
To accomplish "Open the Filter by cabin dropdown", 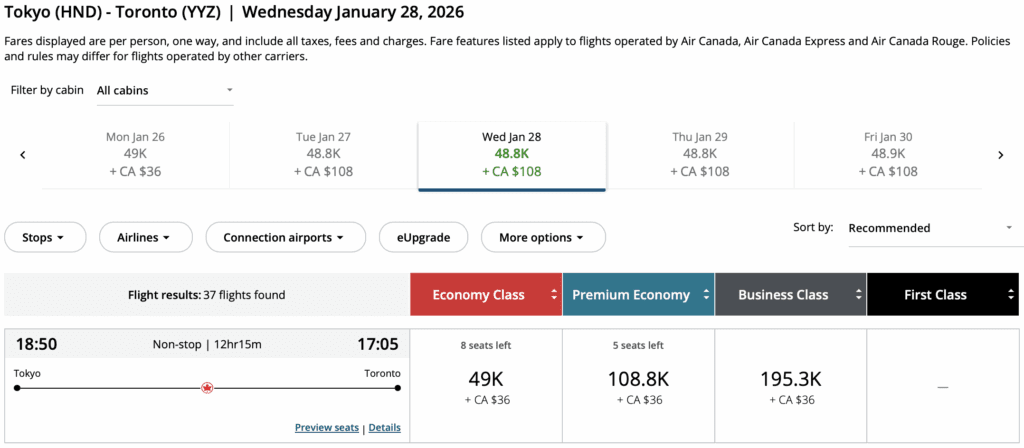I will 165,90.
